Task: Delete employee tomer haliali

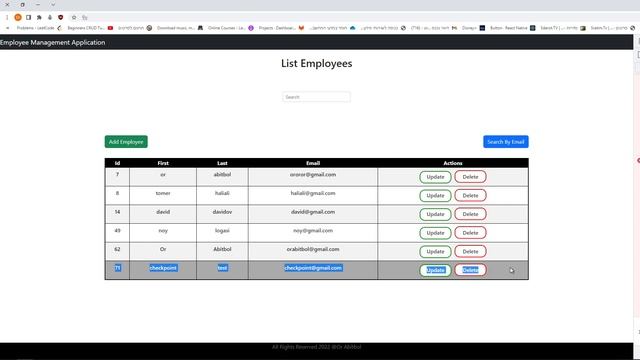Action: 470,196
